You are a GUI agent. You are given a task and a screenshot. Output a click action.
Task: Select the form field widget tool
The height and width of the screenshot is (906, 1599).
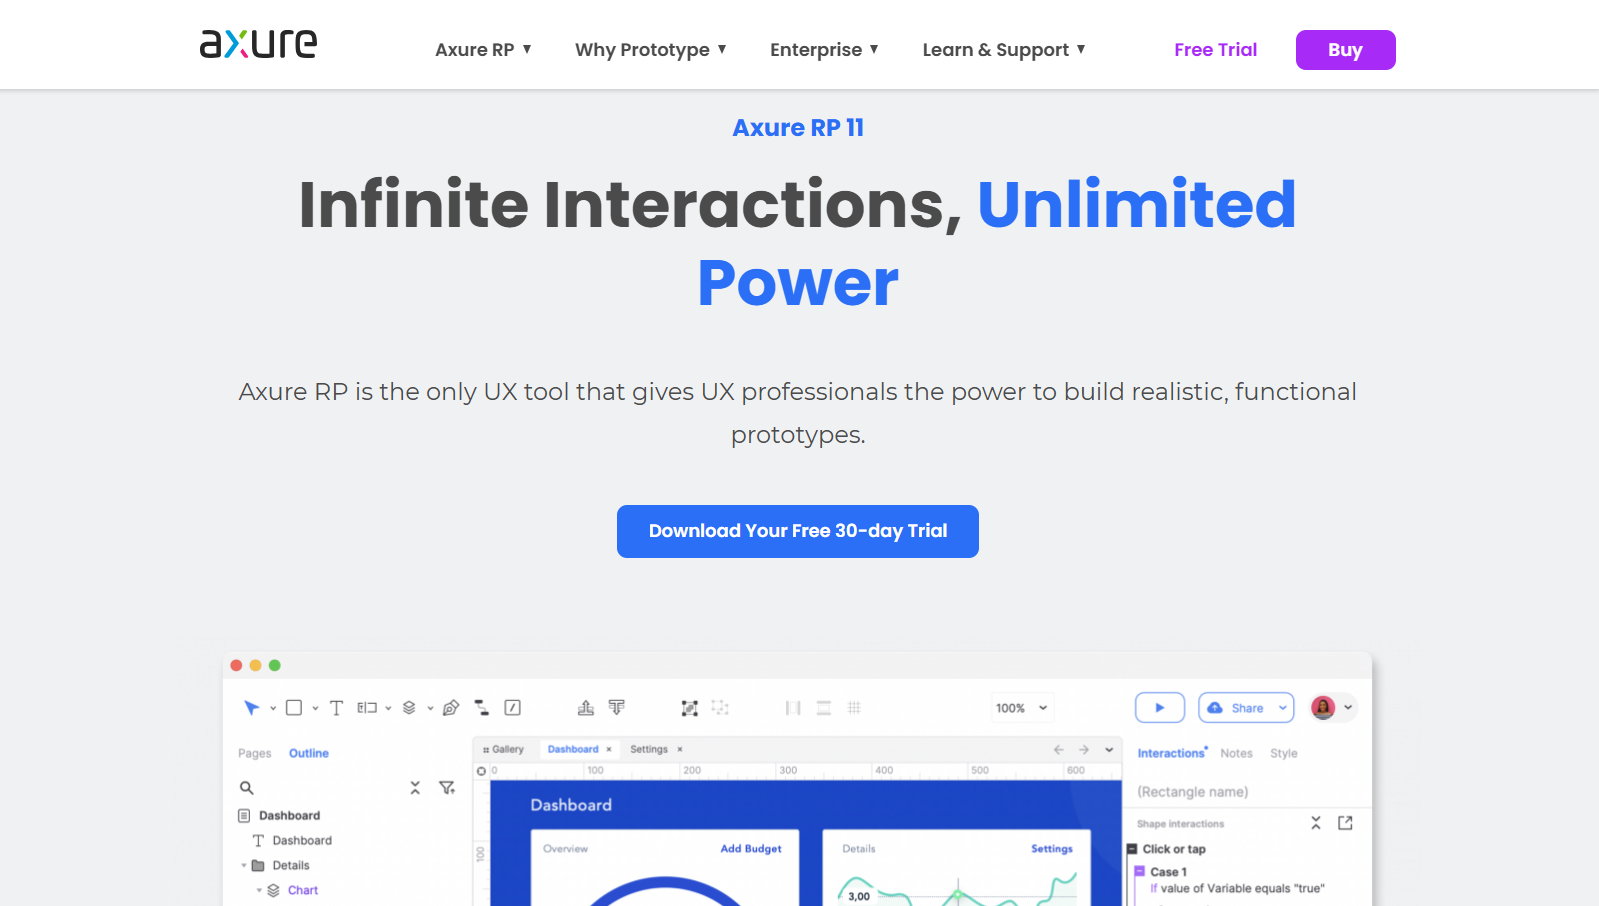367,708
